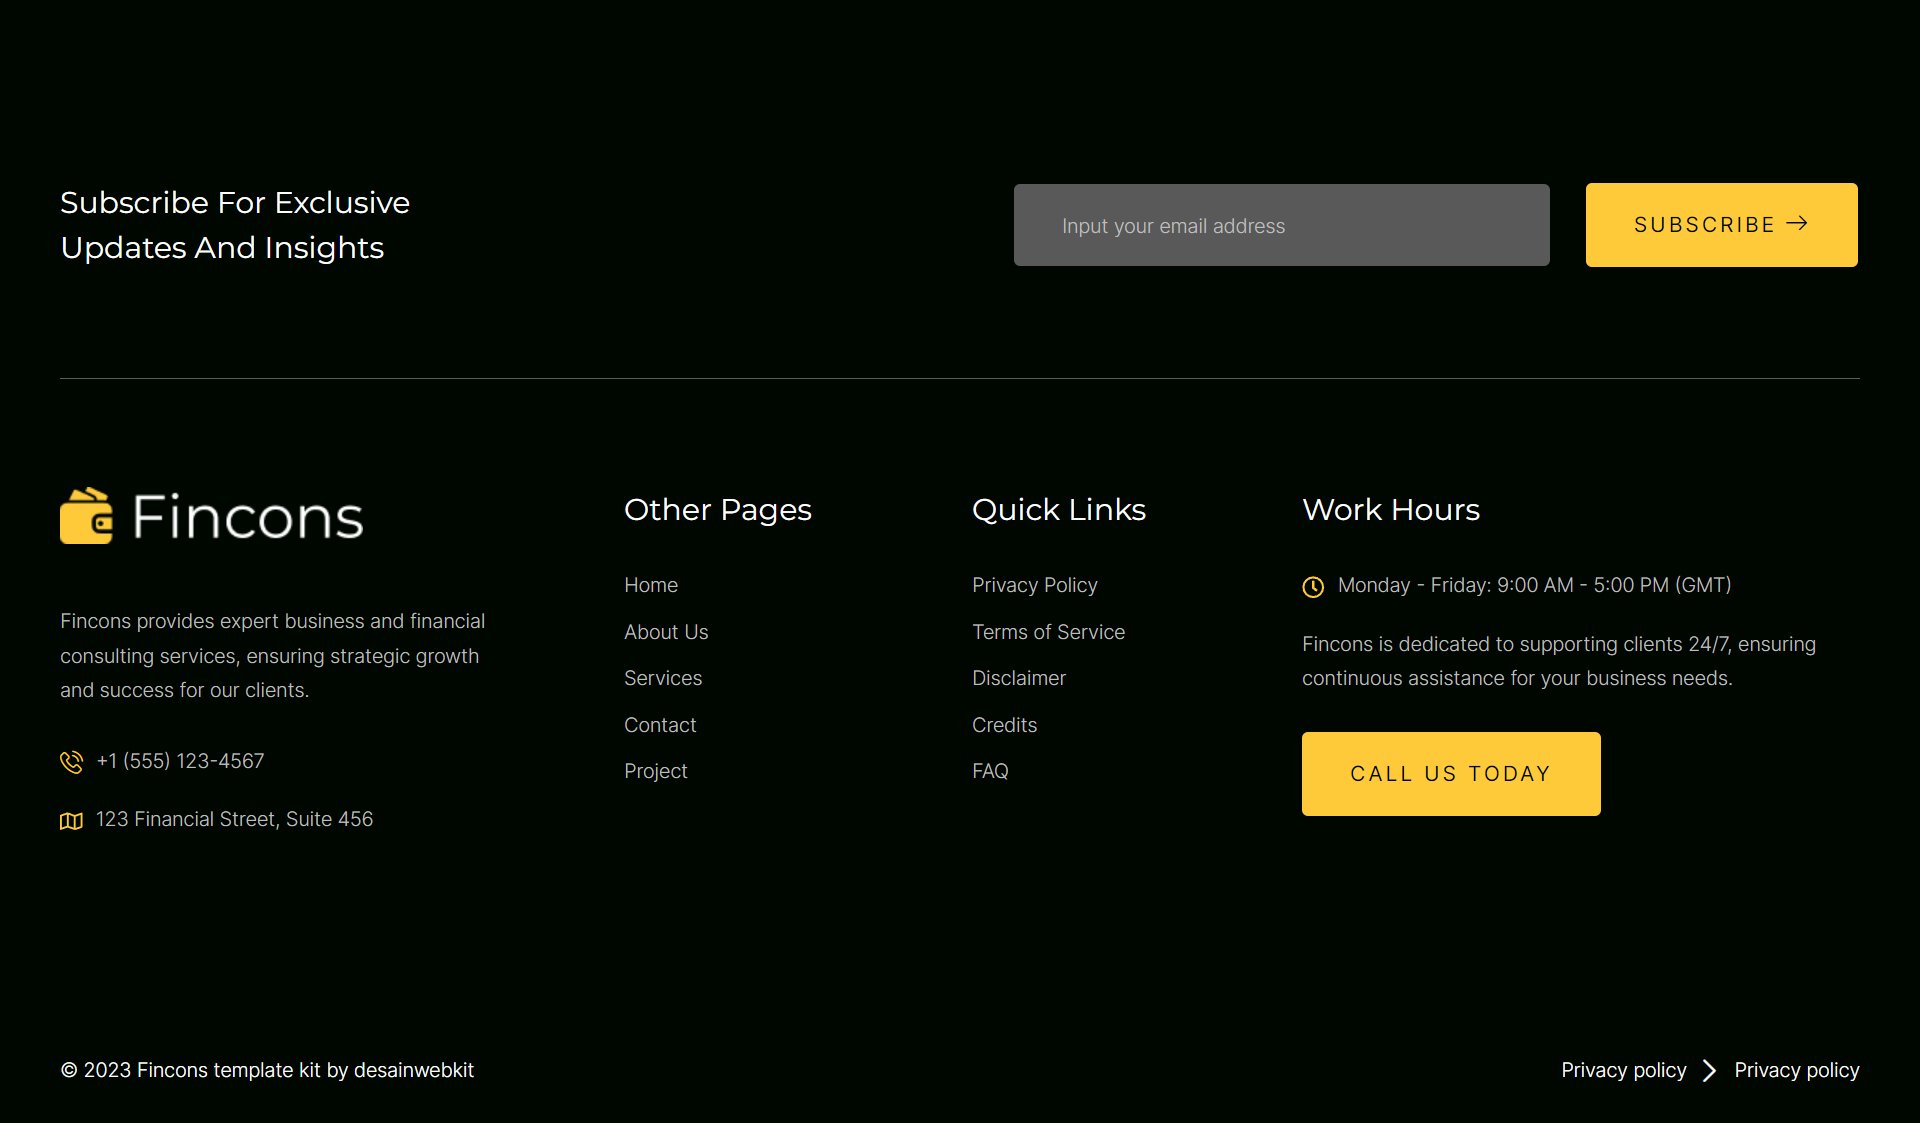Click the Quick Links heading
The height and width of the screenshot is (1123, 1920).
point(1059,510)
